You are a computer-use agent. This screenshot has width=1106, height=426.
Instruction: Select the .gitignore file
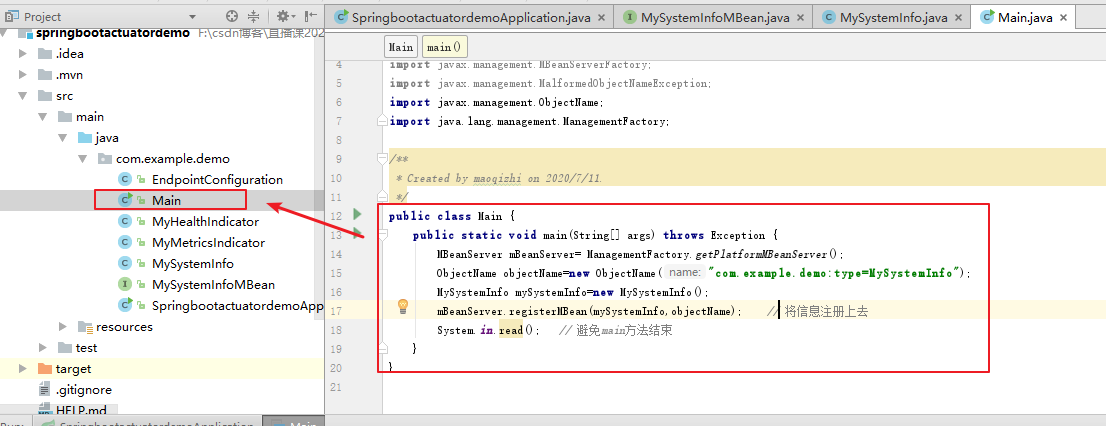83,389
